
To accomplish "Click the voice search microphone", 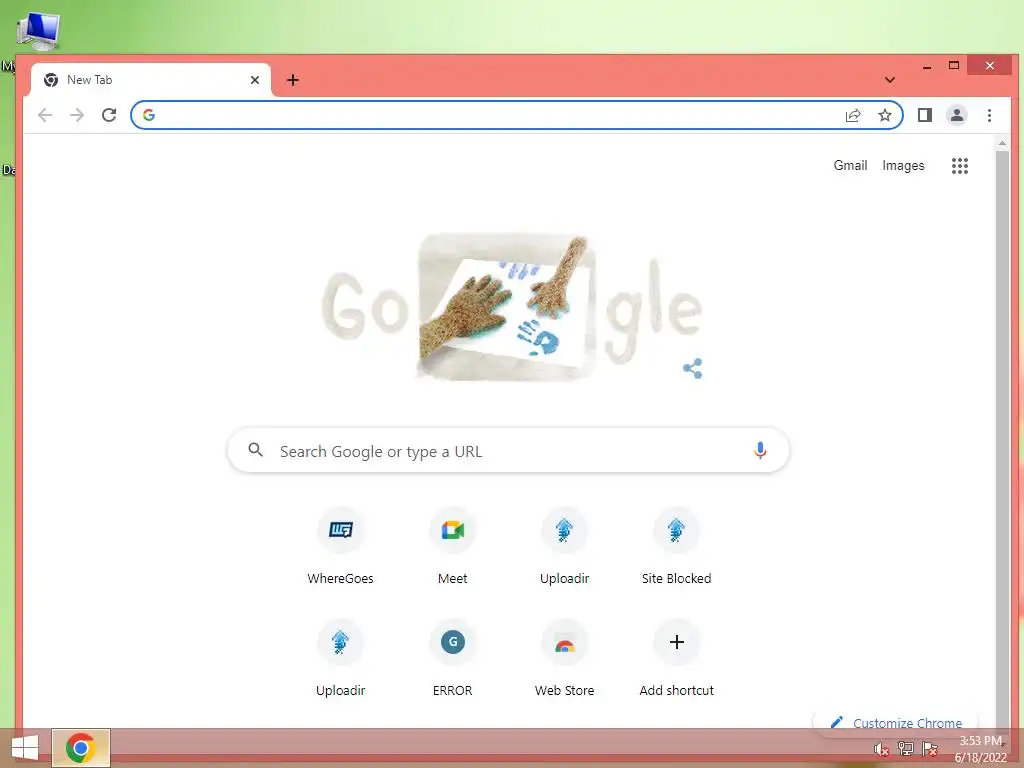I will point(760,451).
